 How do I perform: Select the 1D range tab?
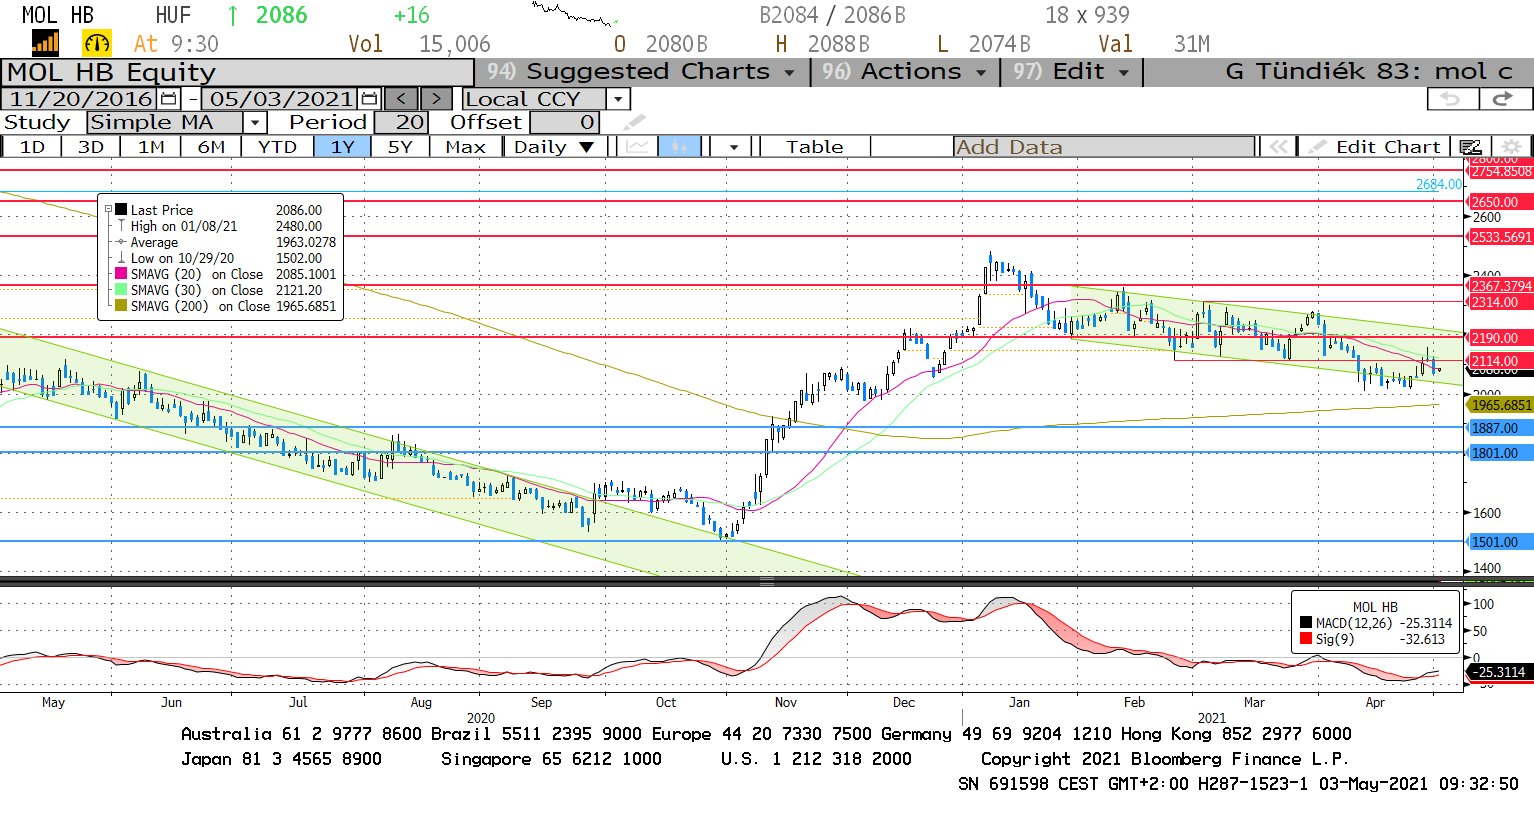tap(32, 147)
